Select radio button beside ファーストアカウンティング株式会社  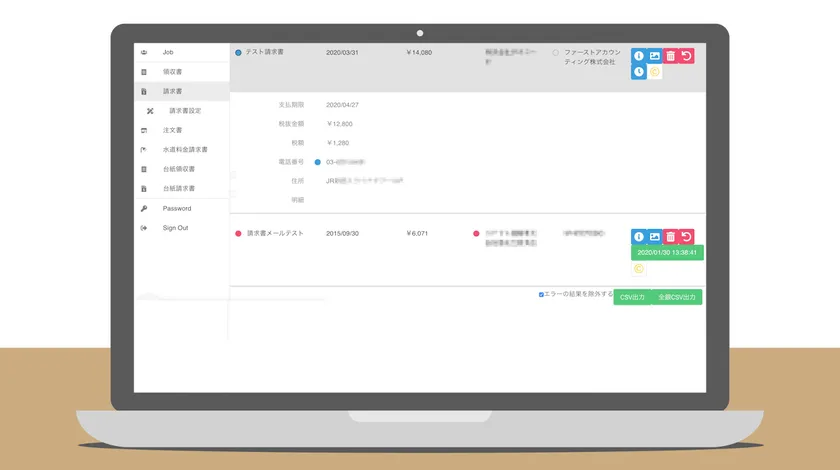[x=556, y=52]
